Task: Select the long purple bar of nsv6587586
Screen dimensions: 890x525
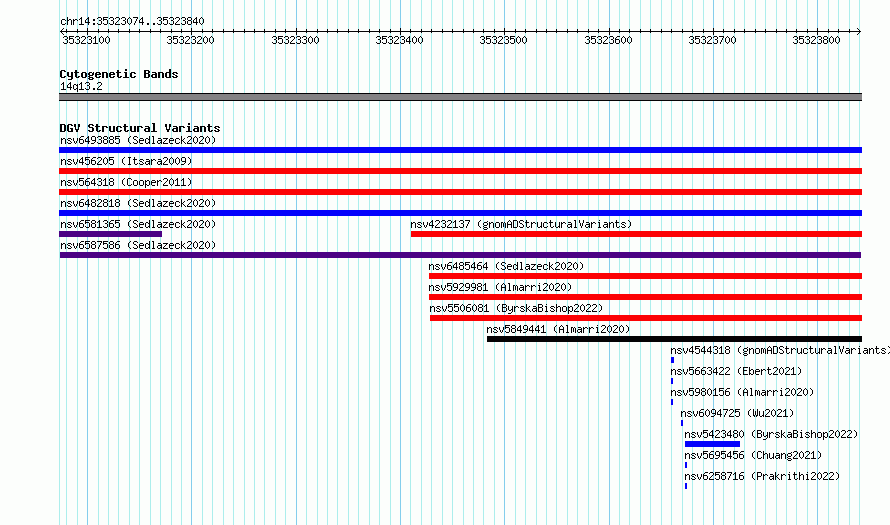Action: click(x=460, y=255)
